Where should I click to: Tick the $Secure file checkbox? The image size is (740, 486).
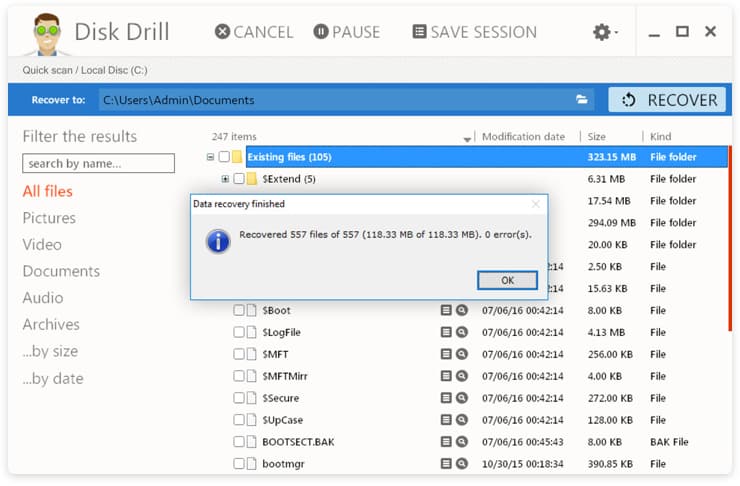tap(239, 398)
